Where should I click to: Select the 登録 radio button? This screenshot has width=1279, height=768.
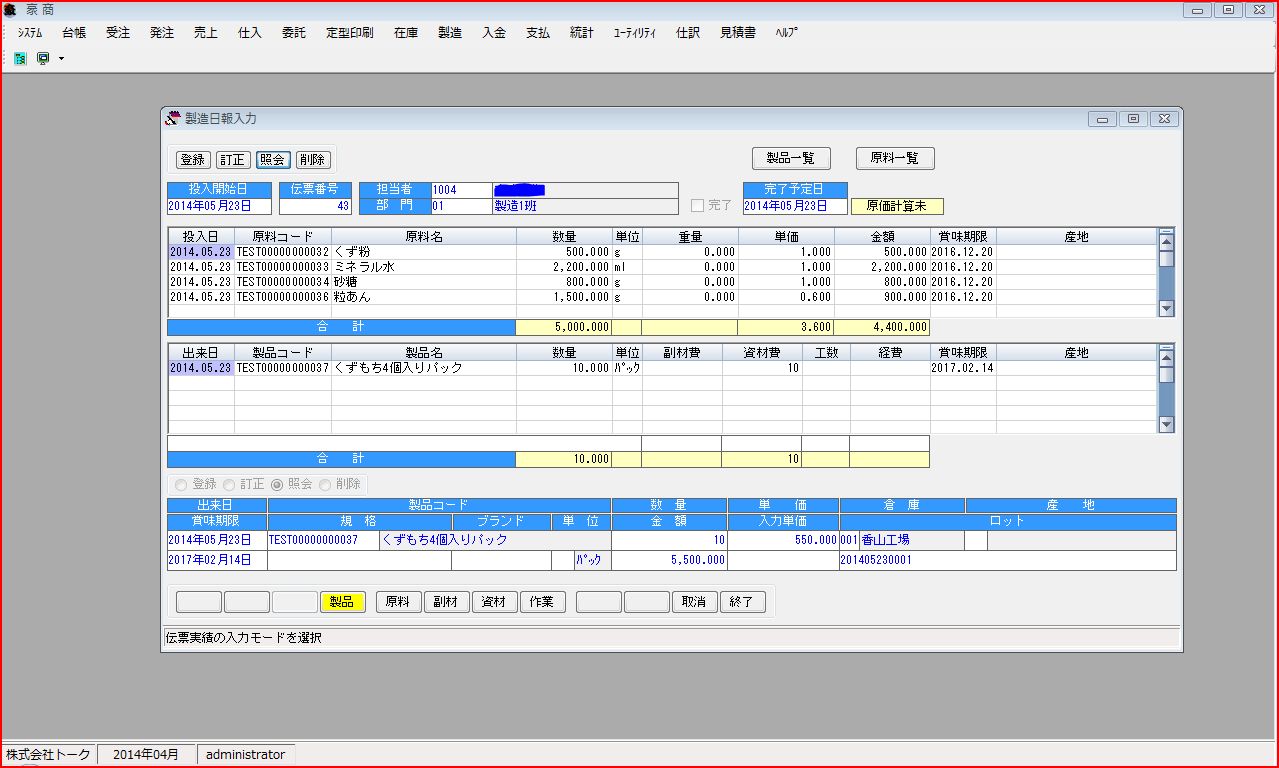[182, 484]
